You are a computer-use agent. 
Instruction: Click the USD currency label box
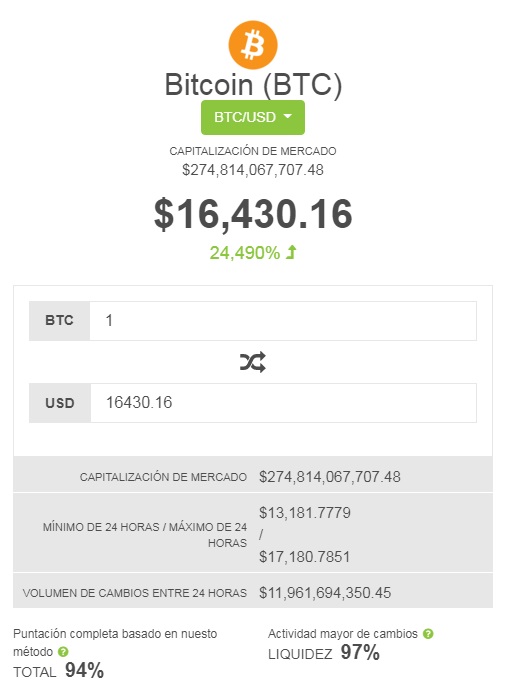click(60, 403)
